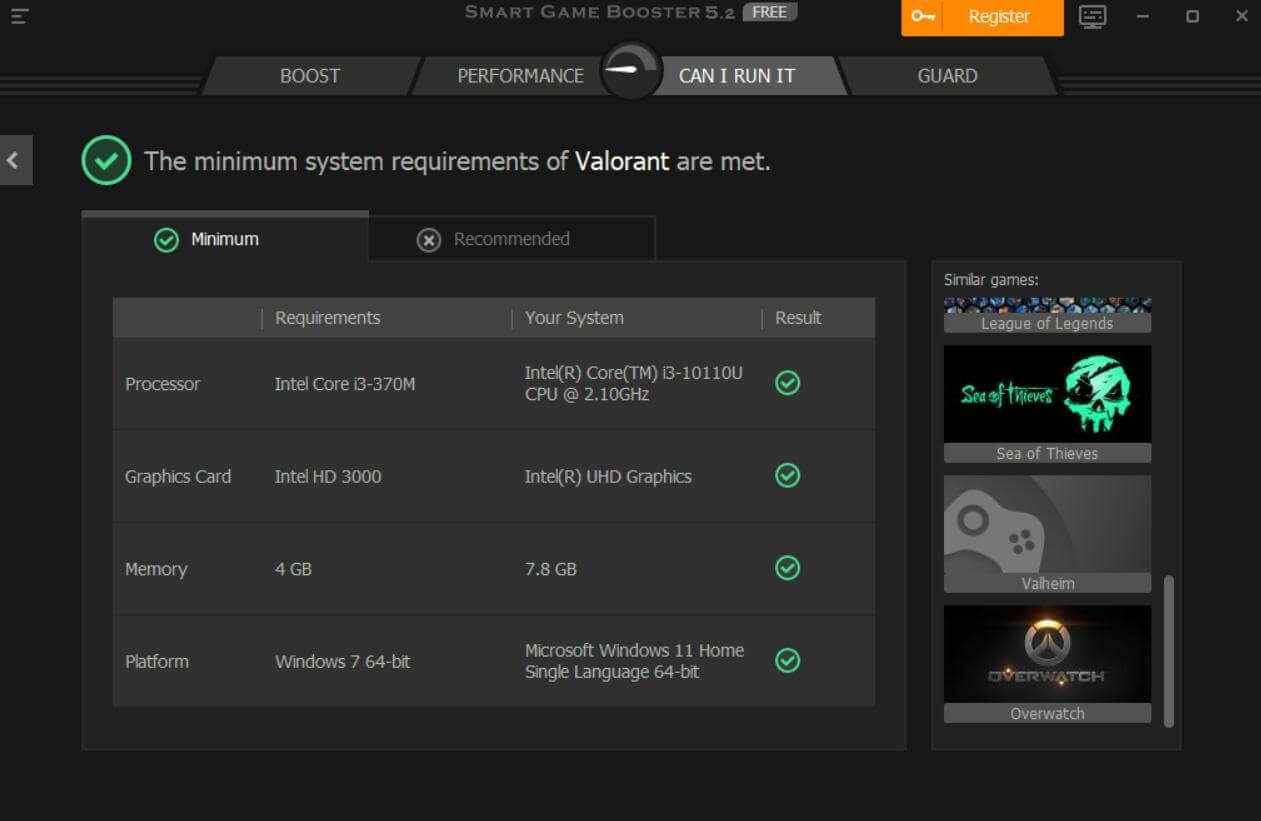This screenshot has height=821, width=1261.
Task: Click the Graphics Card result checkmark
Action: [788, 476]
